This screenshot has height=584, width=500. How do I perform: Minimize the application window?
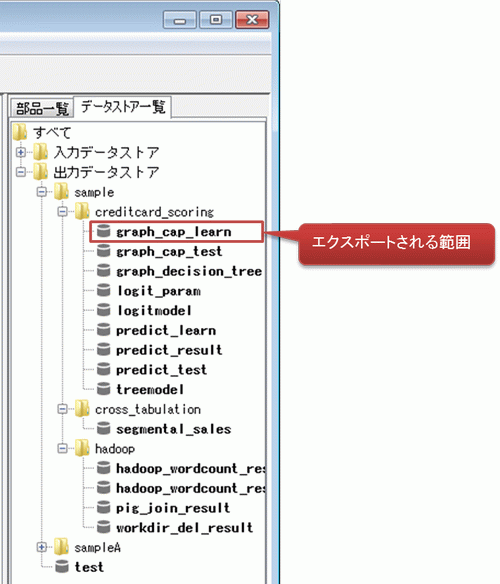pyautogui.click(x=180, y=19)
